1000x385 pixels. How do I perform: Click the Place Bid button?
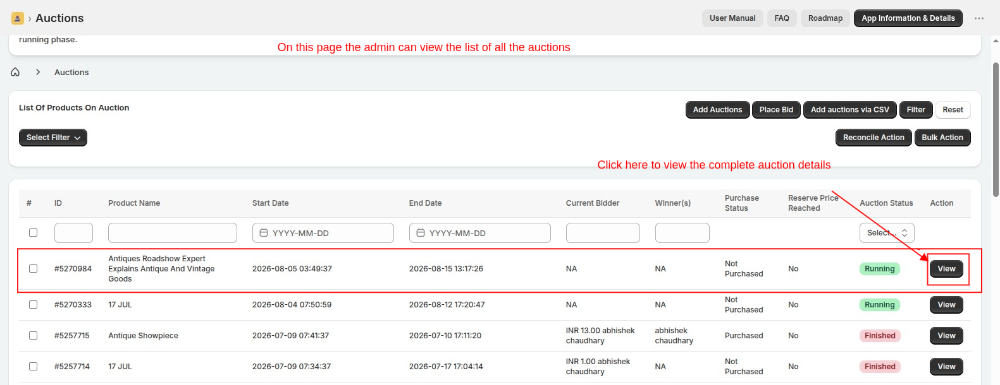click(x=776, y=110)
